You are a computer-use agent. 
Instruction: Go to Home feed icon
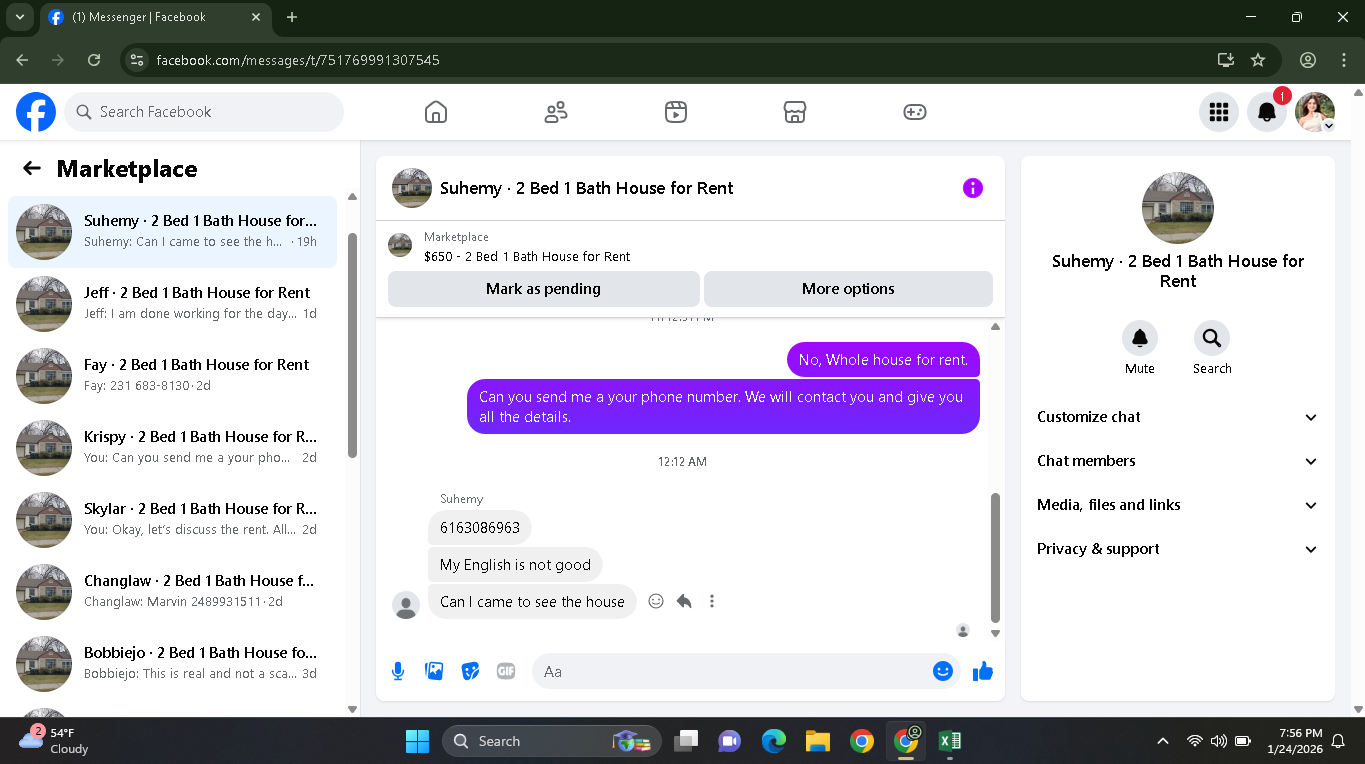436,112
